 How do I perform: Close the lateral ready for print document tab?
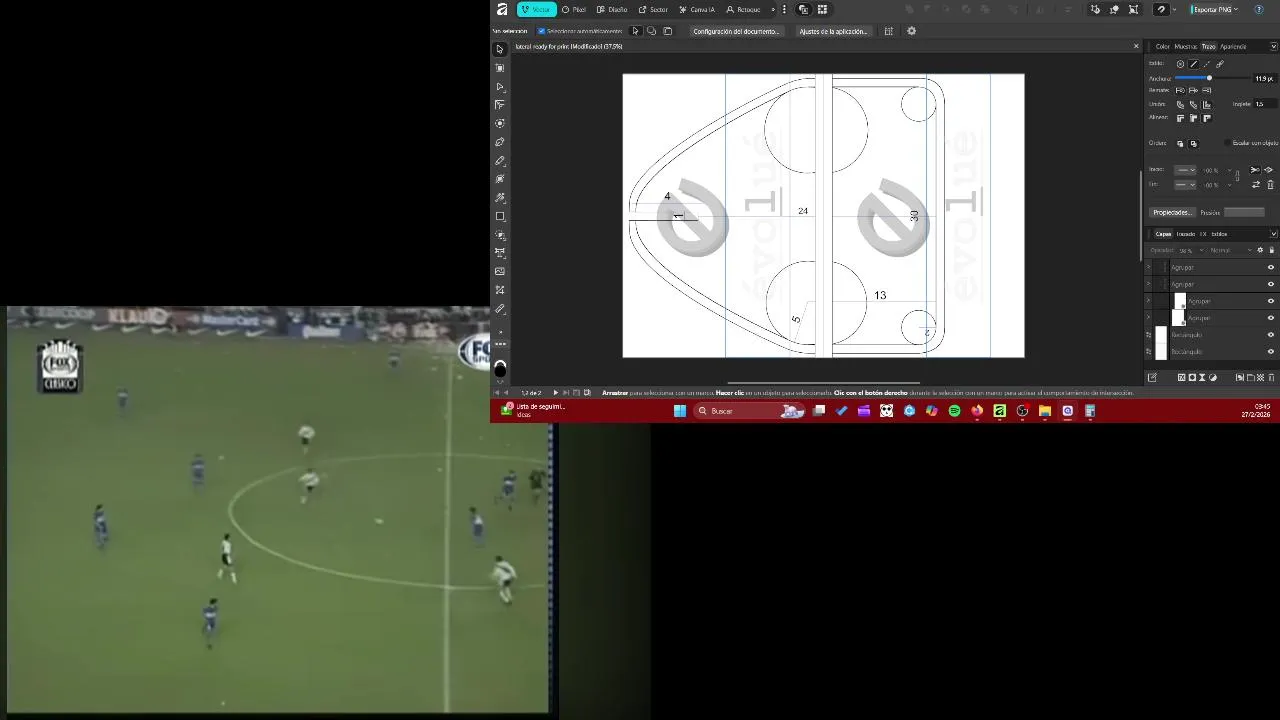[1136, 46]
